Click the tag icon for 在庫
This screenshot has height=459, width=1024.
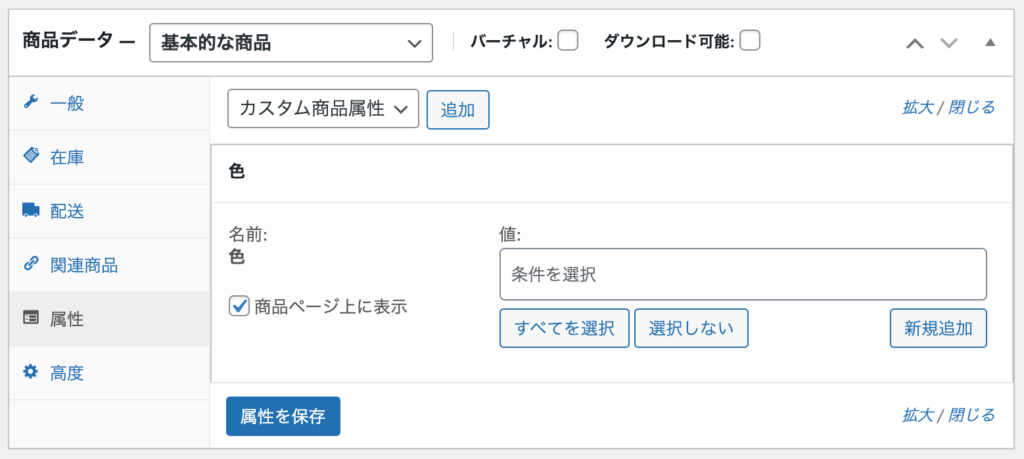click(x=30, y=157)
